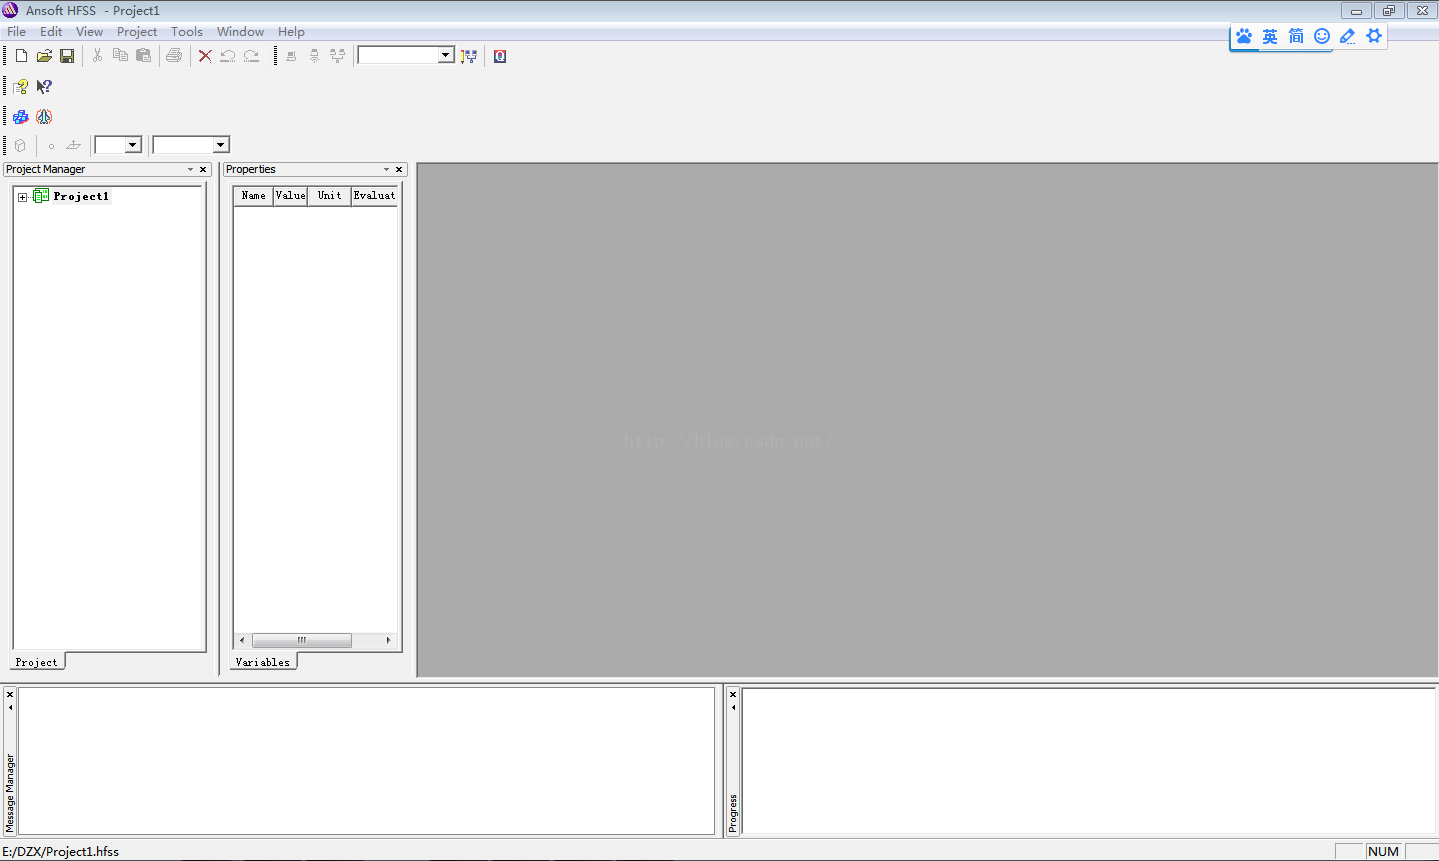The width and height of the screenshot is (1439, 861).
Task: Open the emoji smiley icon in IME bar
Action: coord(1322,36)
